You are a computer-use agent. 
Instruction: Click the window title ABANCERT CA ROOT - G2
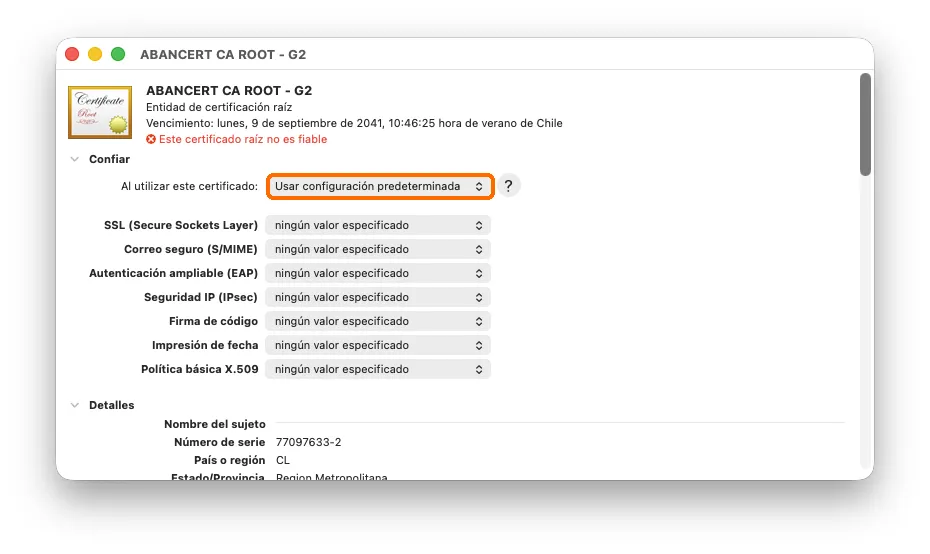click(223, 55)
